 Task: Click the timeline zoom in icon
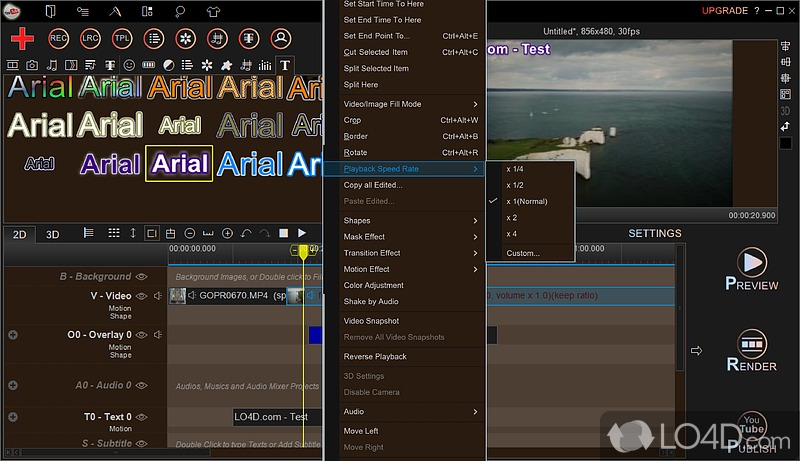point(227,234)
